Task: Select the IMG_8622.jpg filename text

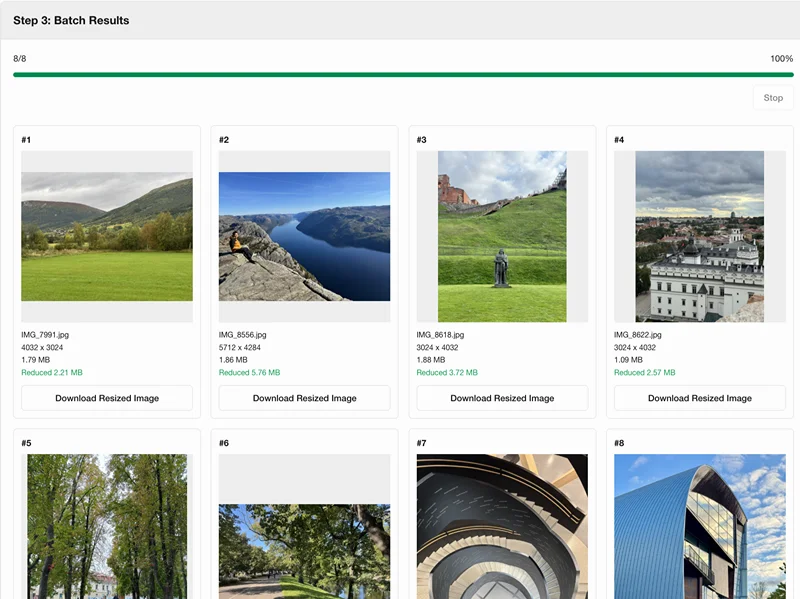Action: [638, 335]
